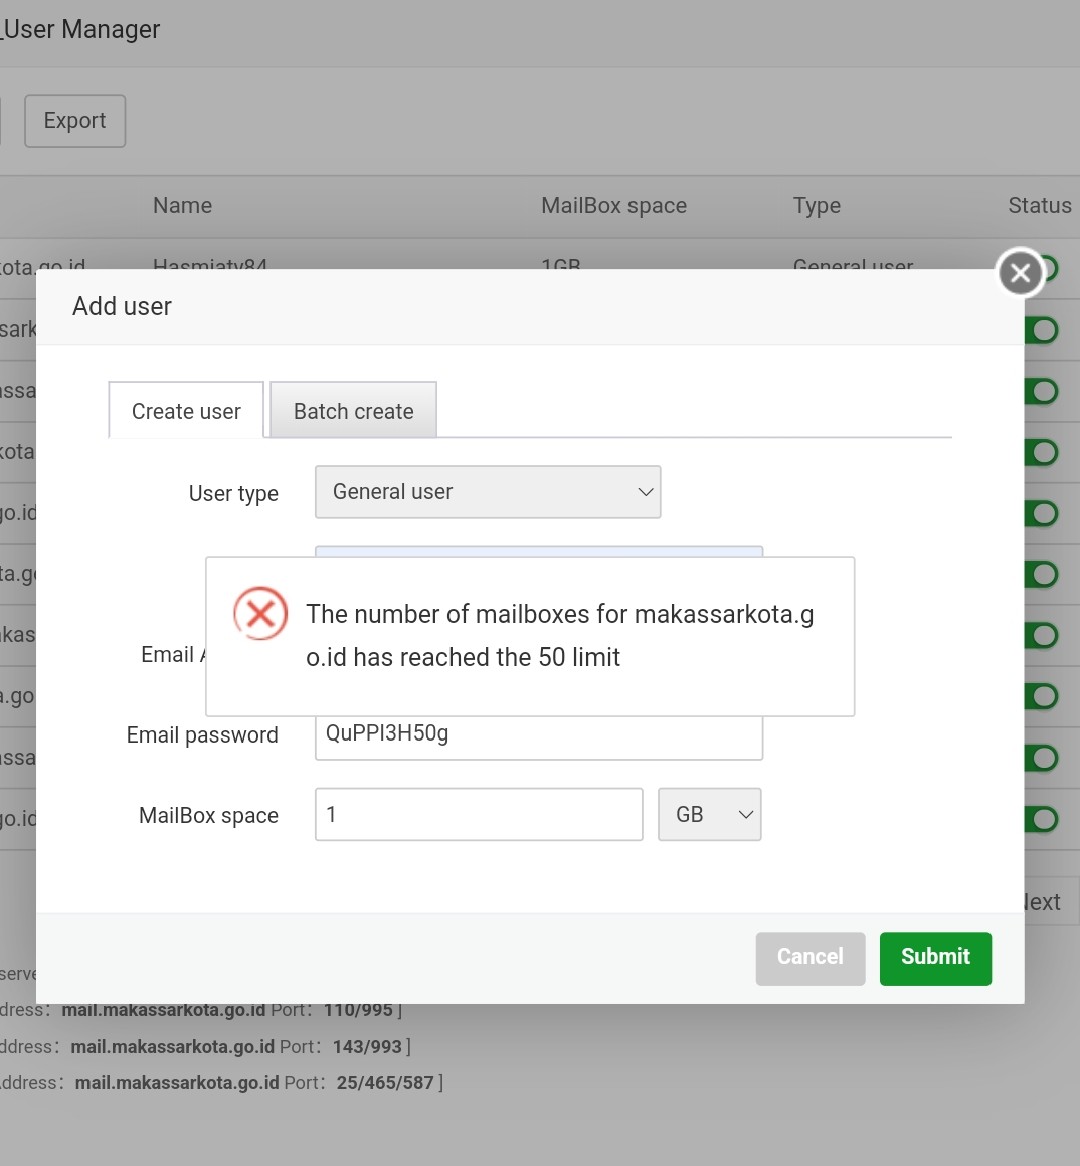Expand the GB unit dropdown
Viewport: 1080px width, 1166px height.
click(x=709, y=814)
